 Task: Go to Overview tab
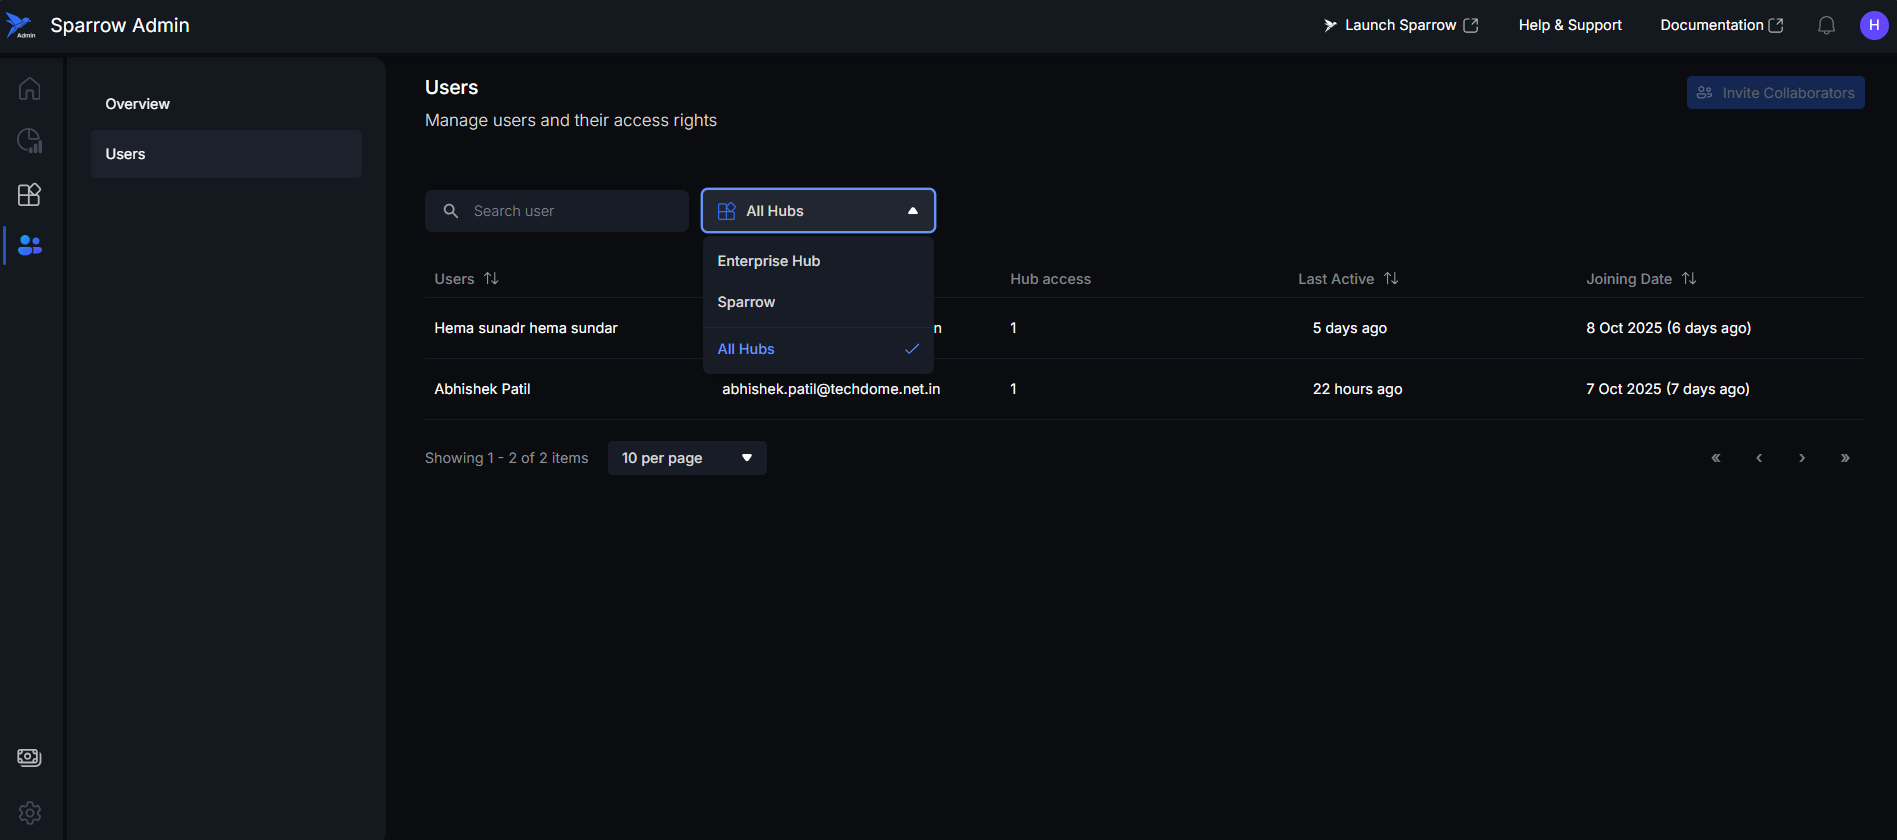(x=138, y=104)
